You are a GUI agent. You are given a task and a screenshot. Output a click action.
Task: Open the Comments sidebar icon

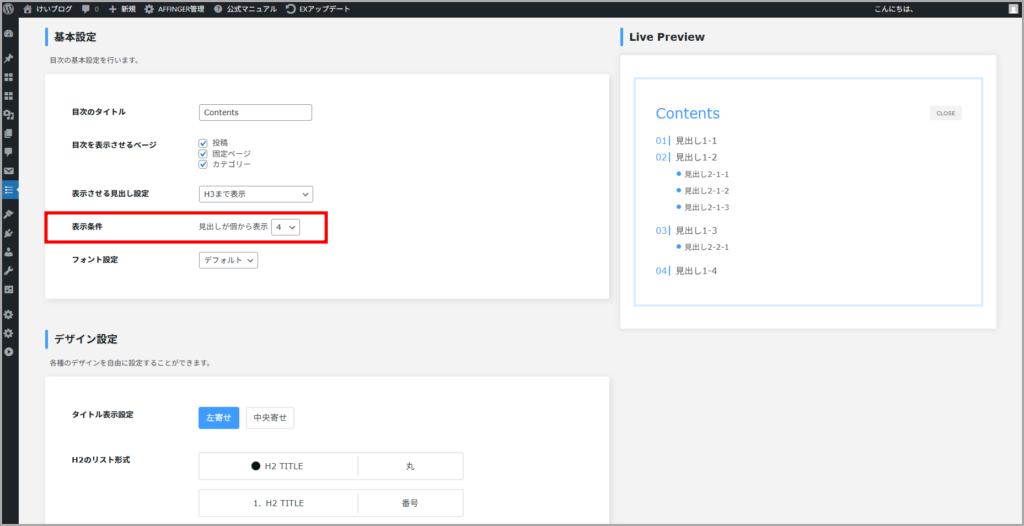click(9, 152)
